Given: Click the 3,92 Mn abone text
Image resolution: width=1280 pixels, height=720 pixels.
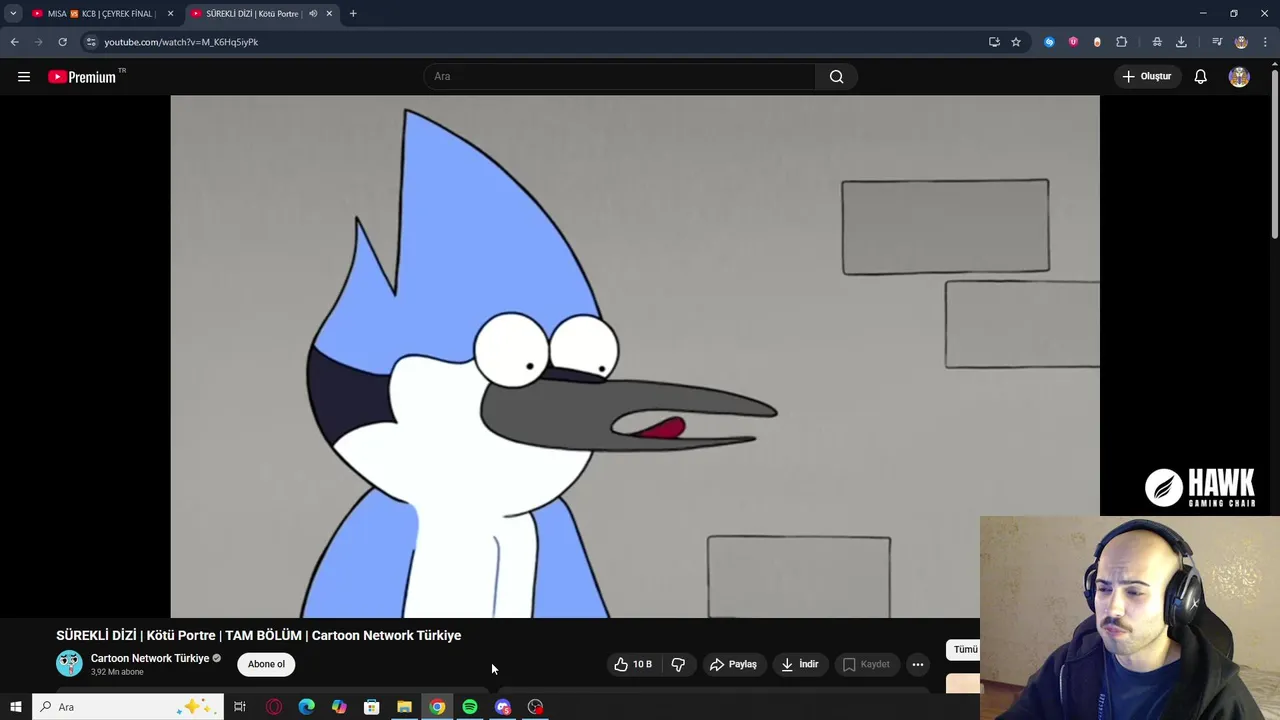Looking at the screenshot, I should pos(117,672).
